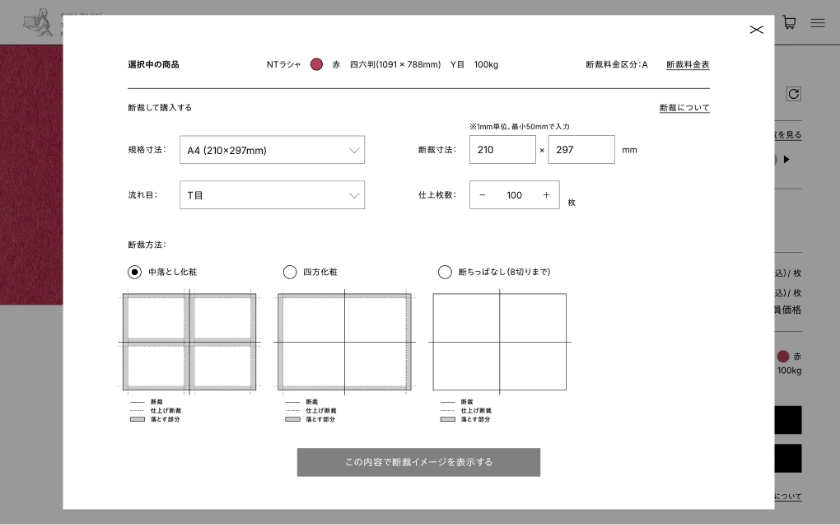840x525 pixels.
Task: Click この内容で断裁イメージを表示する button
Action: 418,462
